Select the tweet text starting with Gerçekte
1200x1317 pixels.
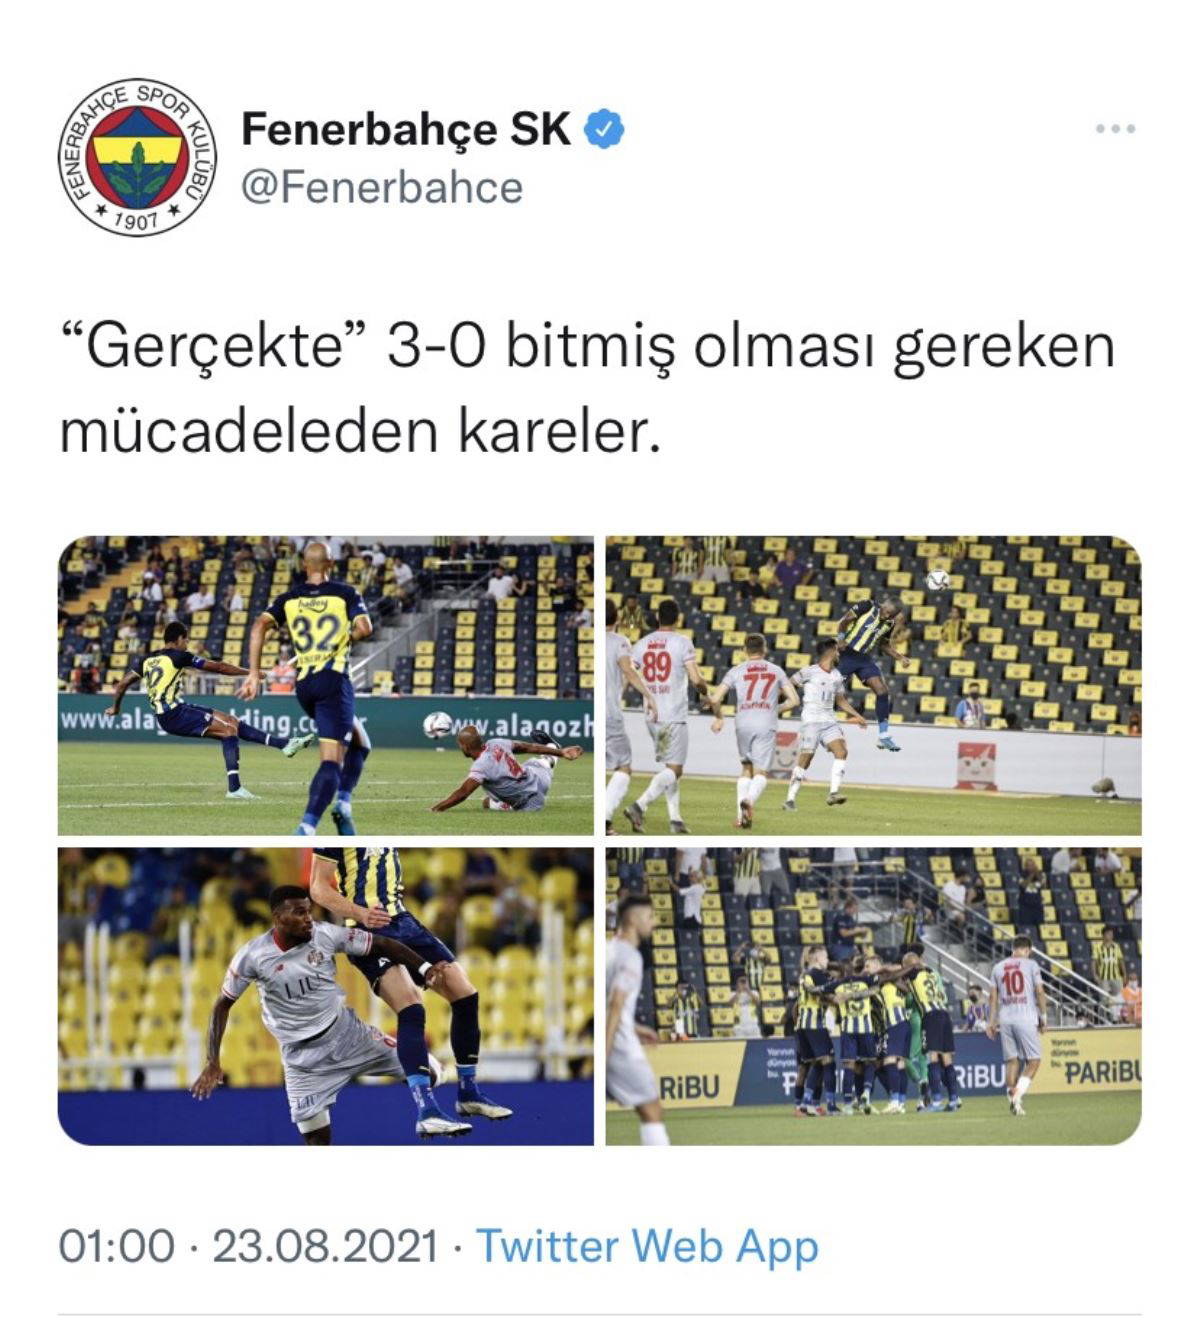point(587,389)
